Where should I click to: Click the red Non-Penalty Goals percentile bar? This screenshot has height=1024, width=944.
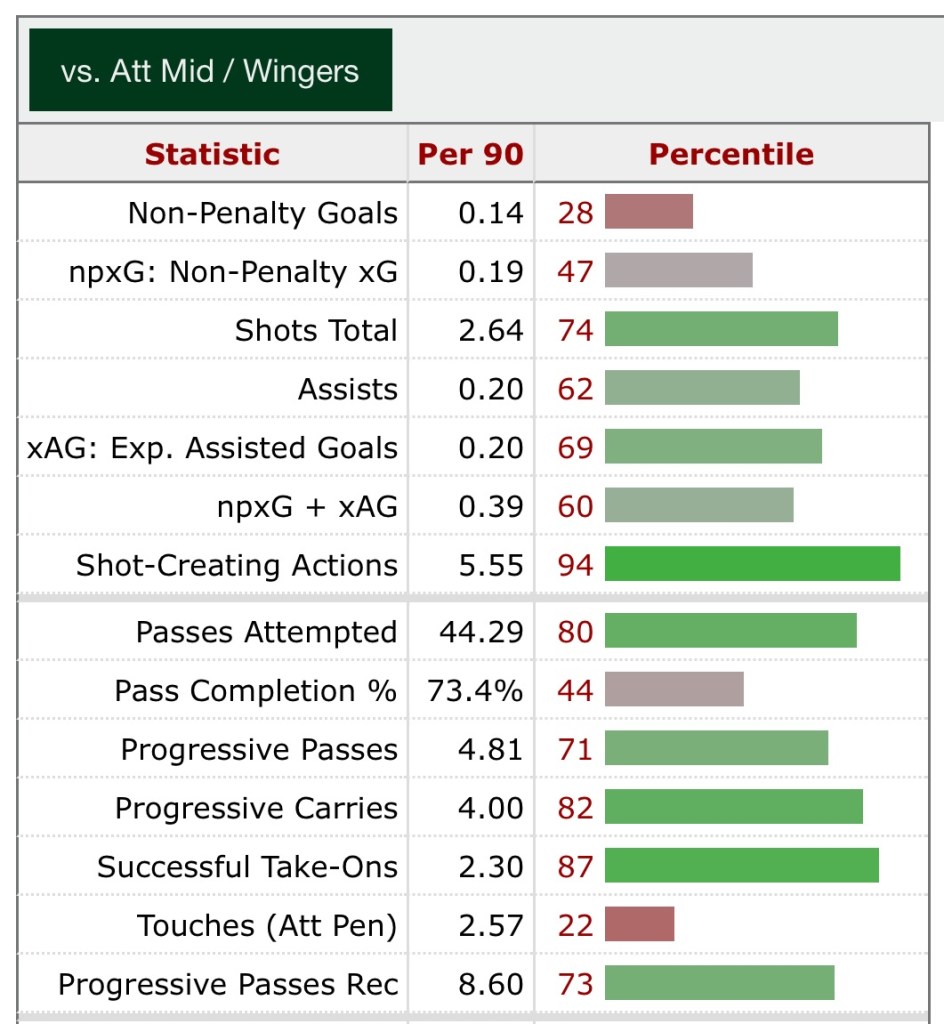tap(648, 212)
